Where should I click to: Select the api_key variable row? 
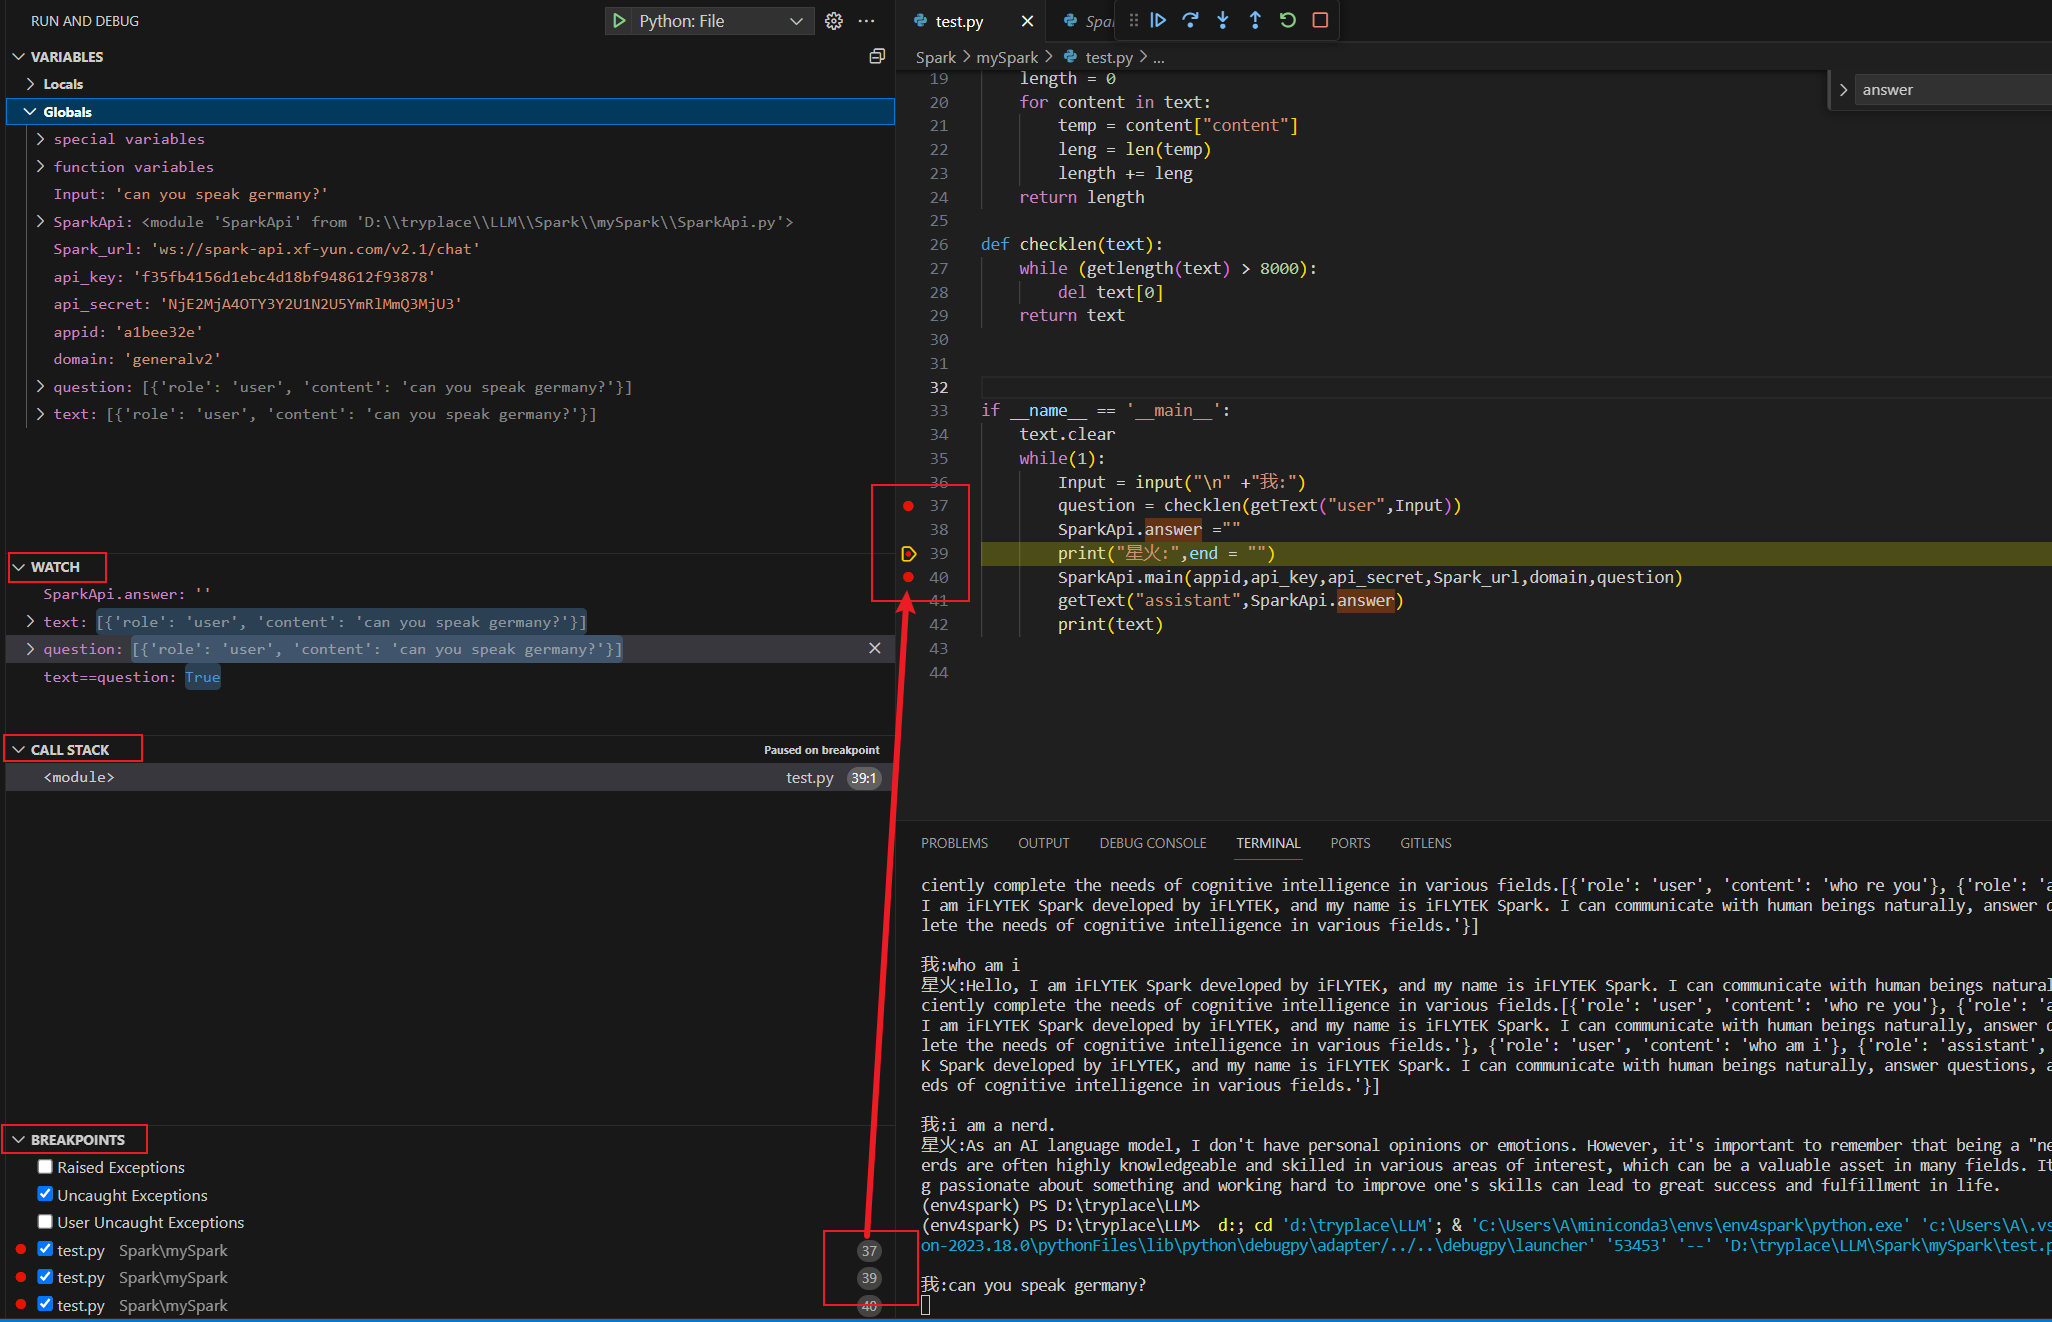(x=449, y=276)
